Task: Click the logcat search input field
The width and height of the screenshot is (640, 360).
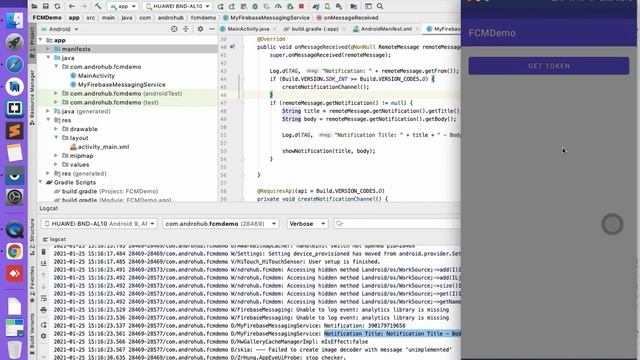Action: tap(397, 224)
